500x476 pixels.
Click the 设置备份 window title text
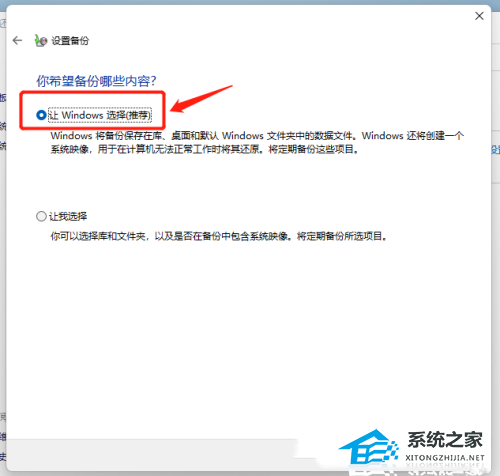(x=70, y=41)
